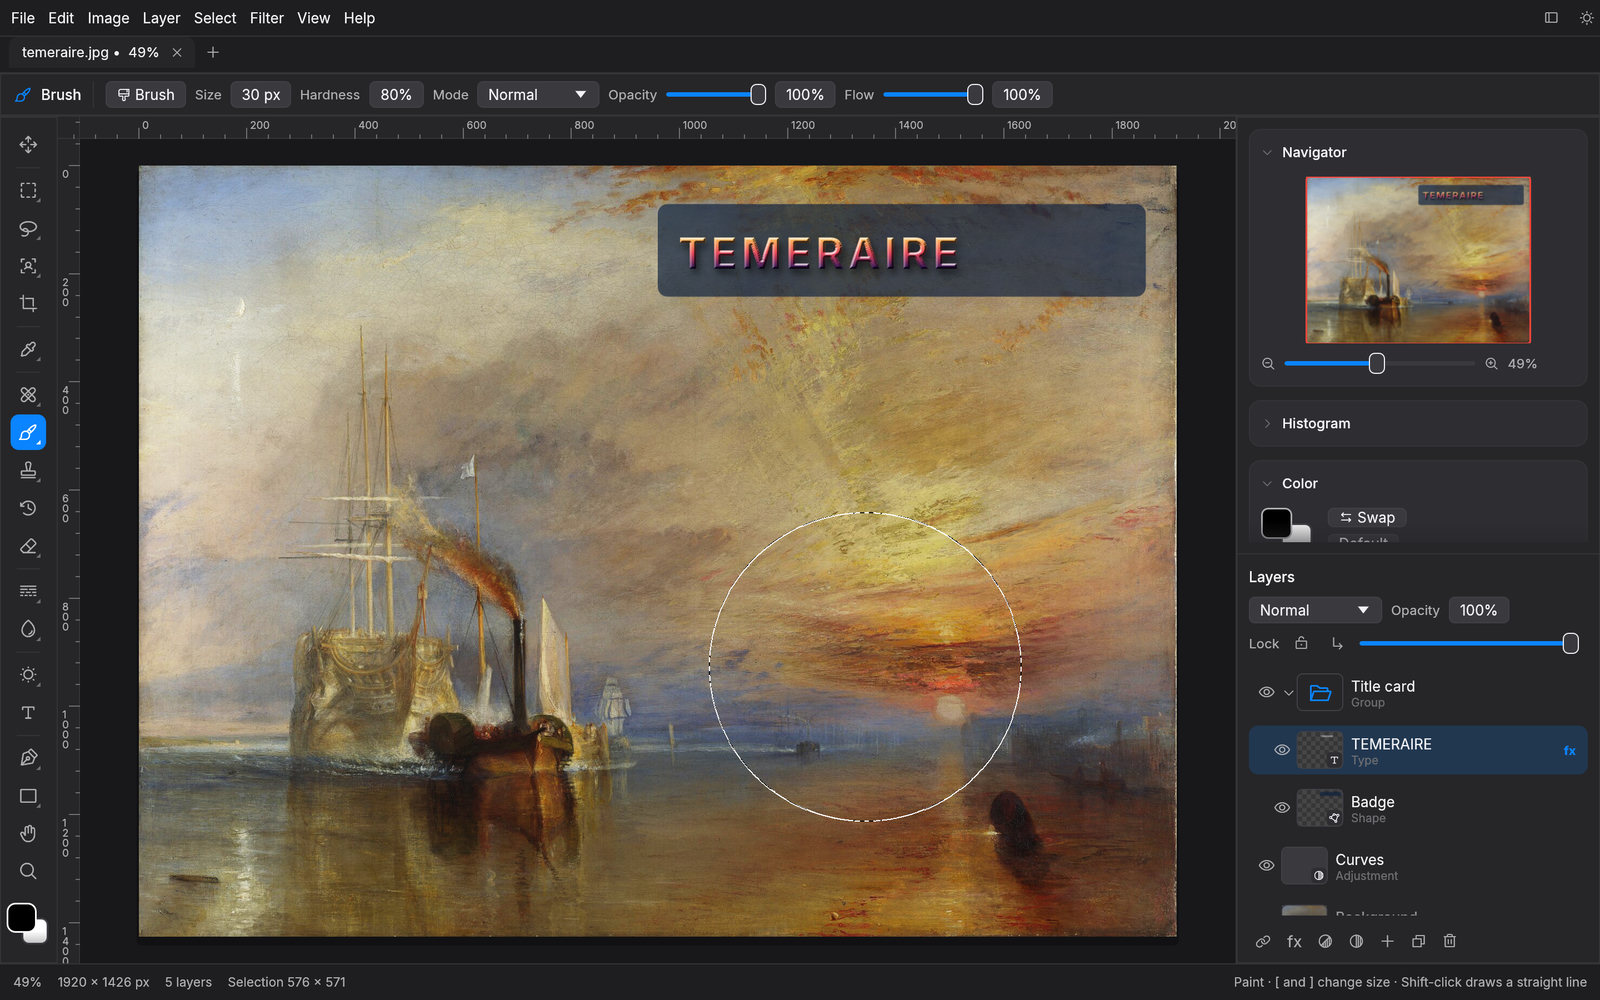Select the Eraser tool
The image size is (1600, 1000).
28,546
